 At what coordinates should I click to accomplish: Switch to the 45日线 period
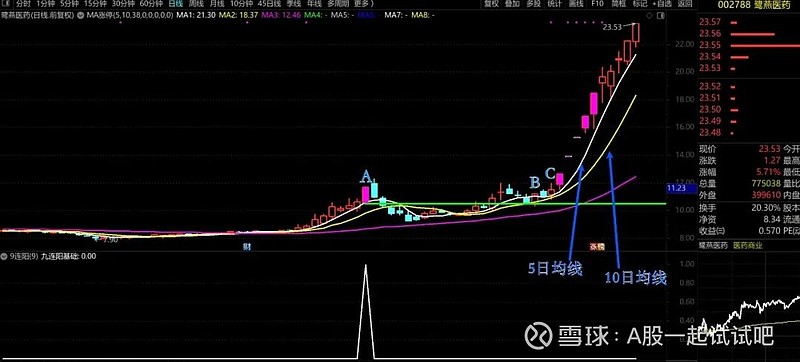tap(268, 4)
